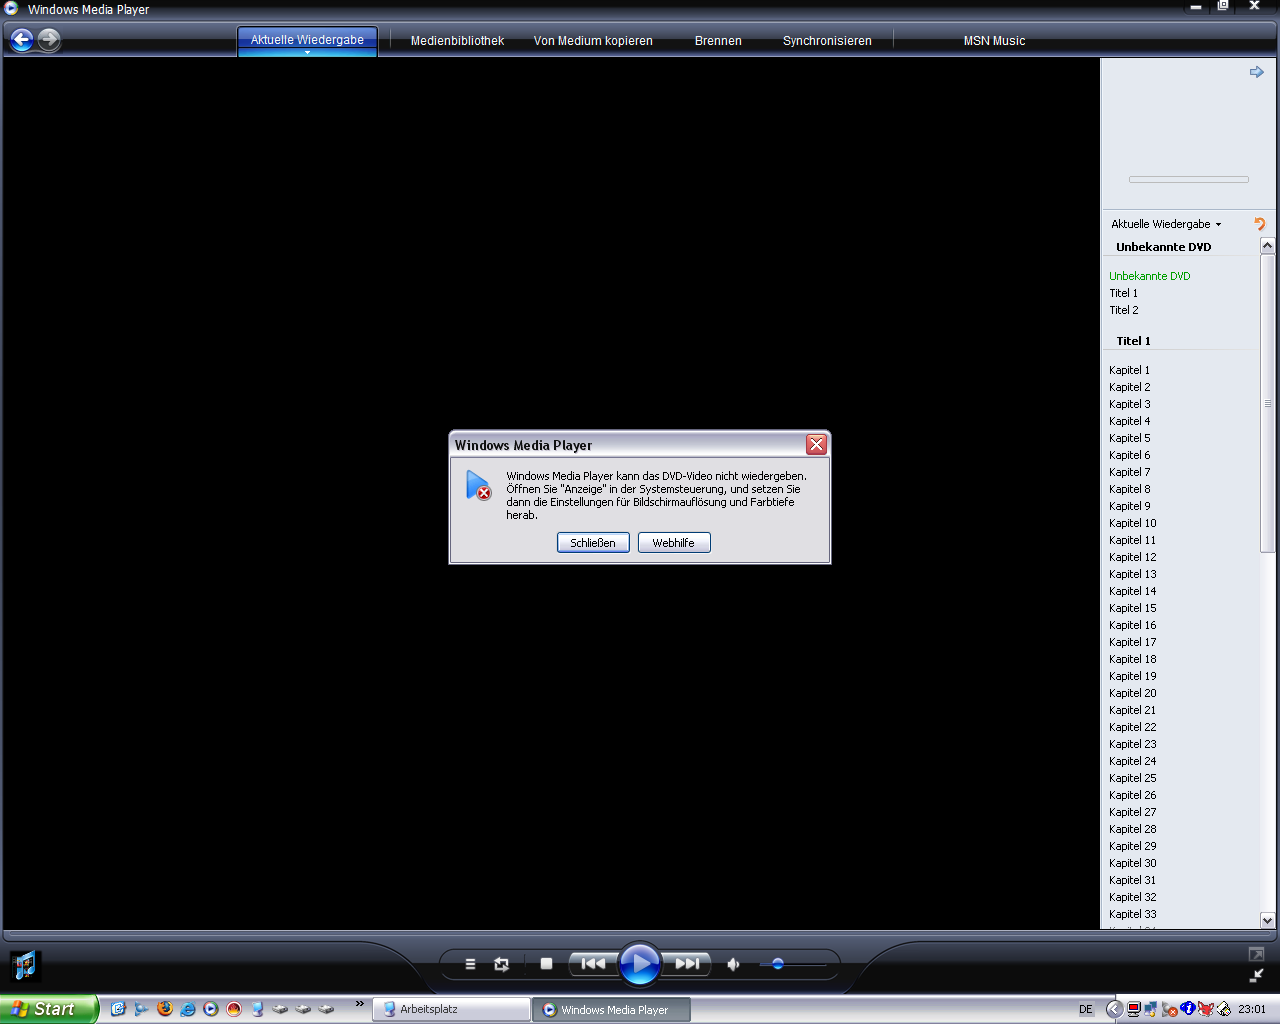
Task: Close error dialog with red X
Action: tap(817, 445)
